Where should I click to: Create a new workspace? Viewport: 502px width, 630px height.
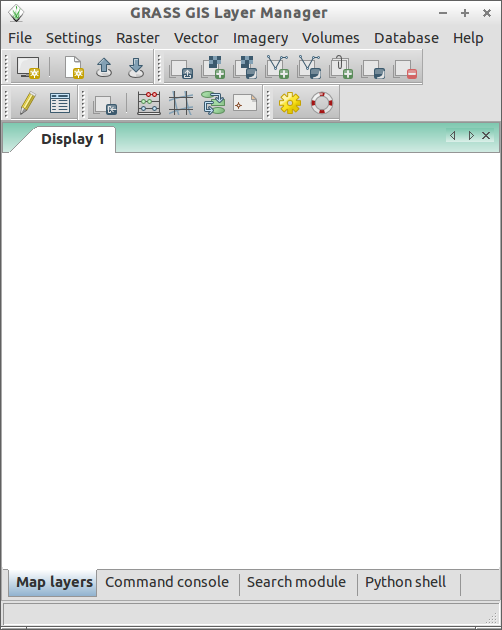point(74,67)
